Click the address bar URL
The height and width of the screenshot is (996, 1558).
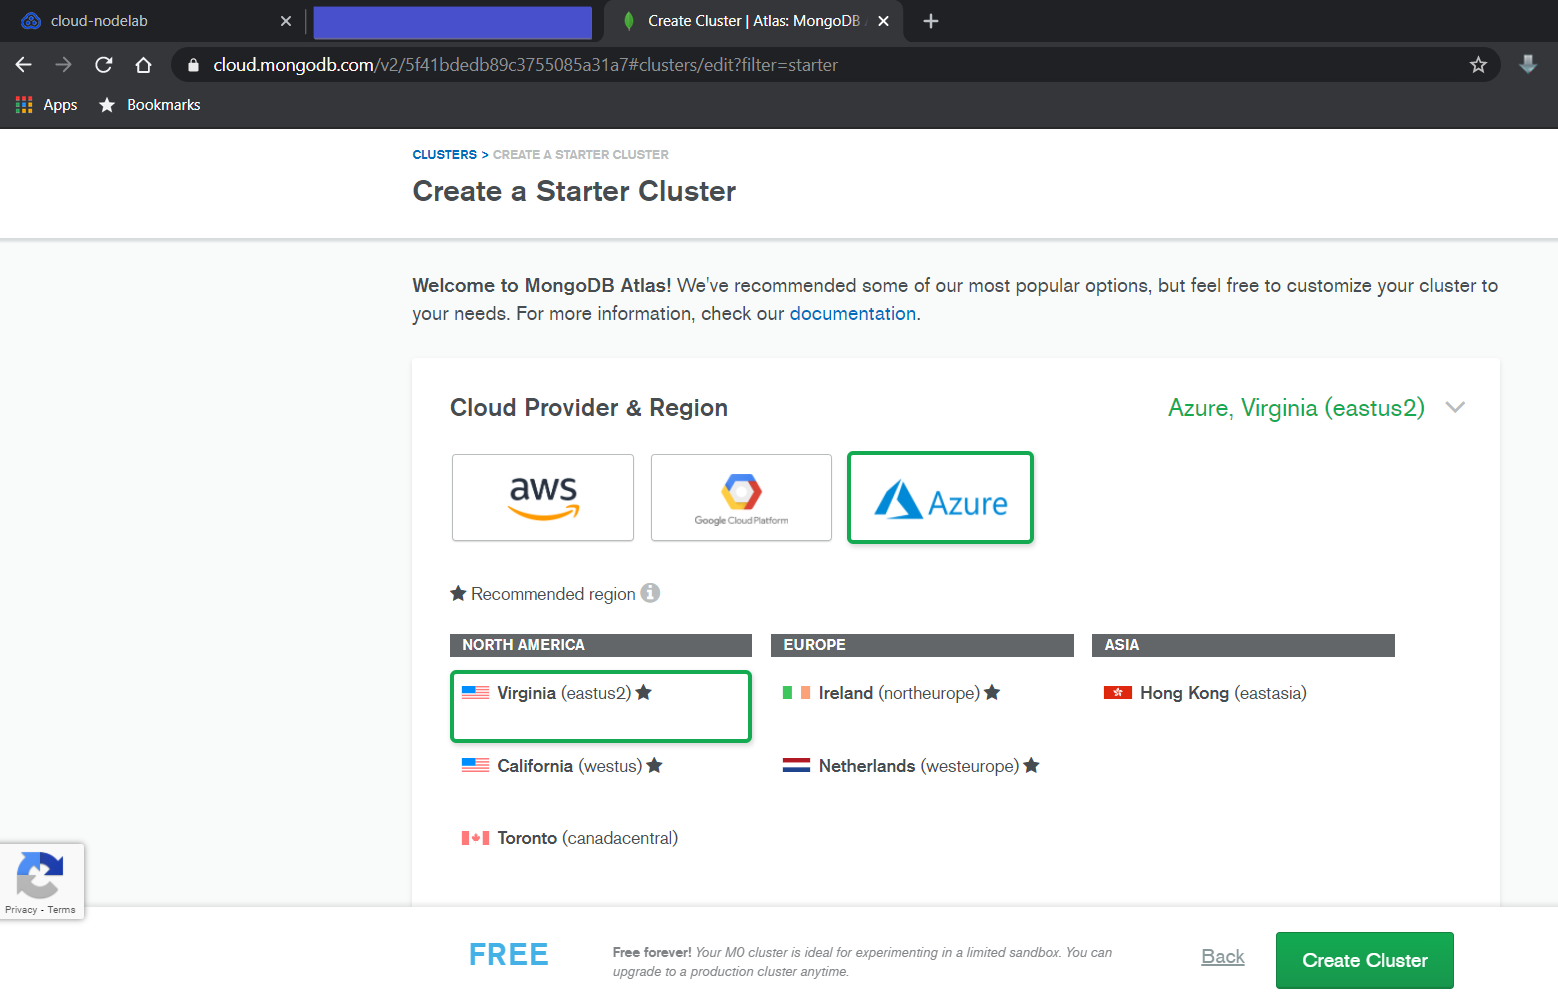[x=525, y=65]
